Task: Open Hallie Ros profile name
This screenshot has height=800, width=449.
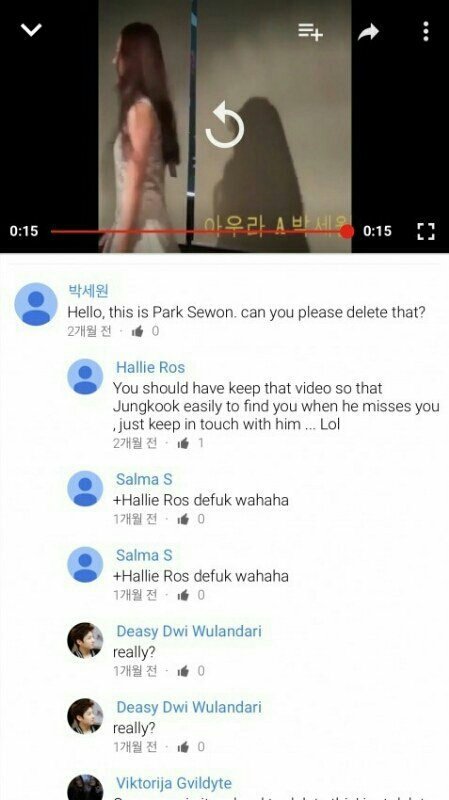Action: [x=151, y=367]
